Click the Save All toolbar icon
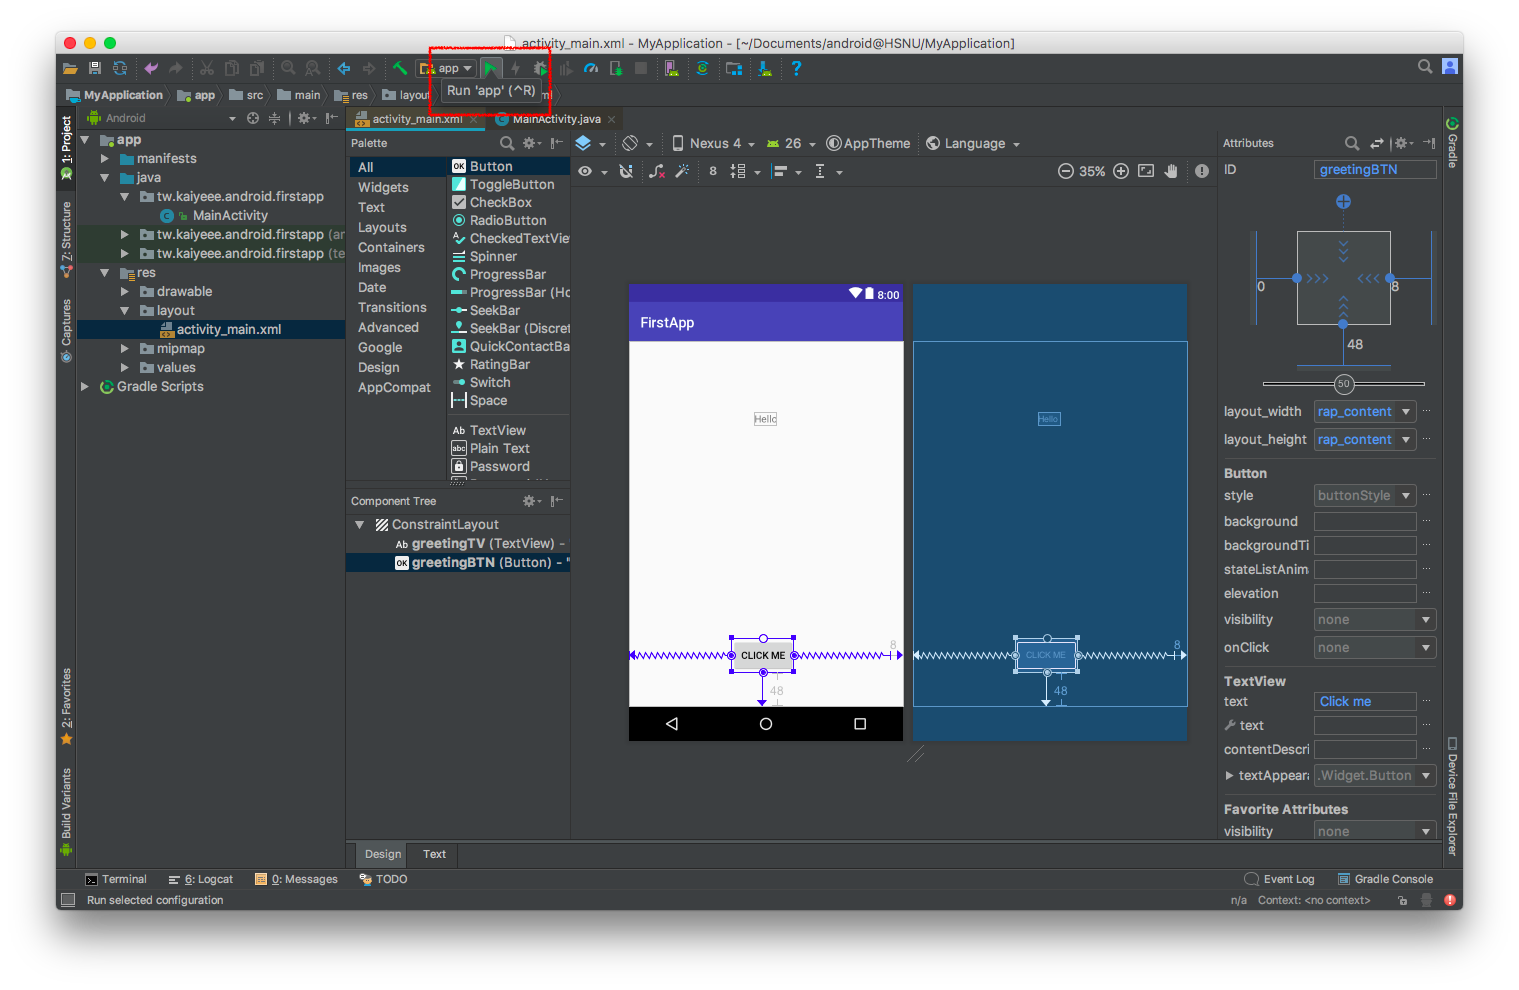This screenshot has height=990, width=1519. (x=95, y=68)
